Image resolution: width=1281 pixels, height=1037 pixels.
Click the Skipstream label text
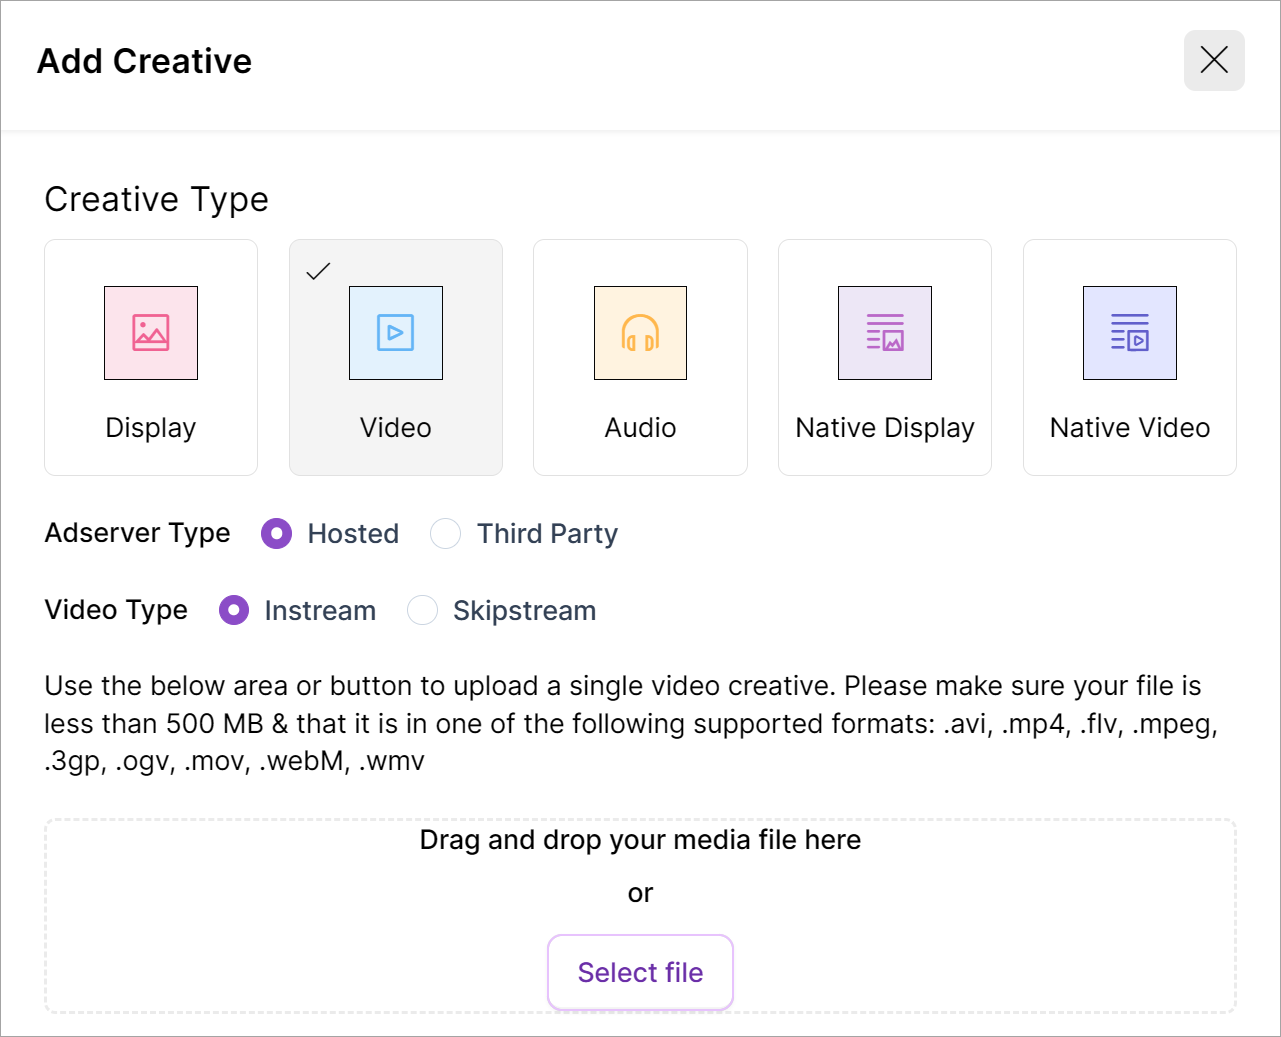pyautogui.click(x=524, y=611)
